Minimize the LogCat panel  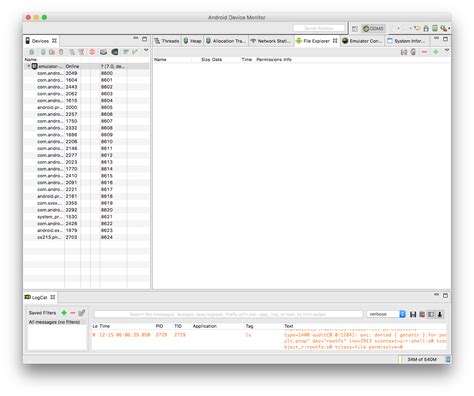coord(436,295)
